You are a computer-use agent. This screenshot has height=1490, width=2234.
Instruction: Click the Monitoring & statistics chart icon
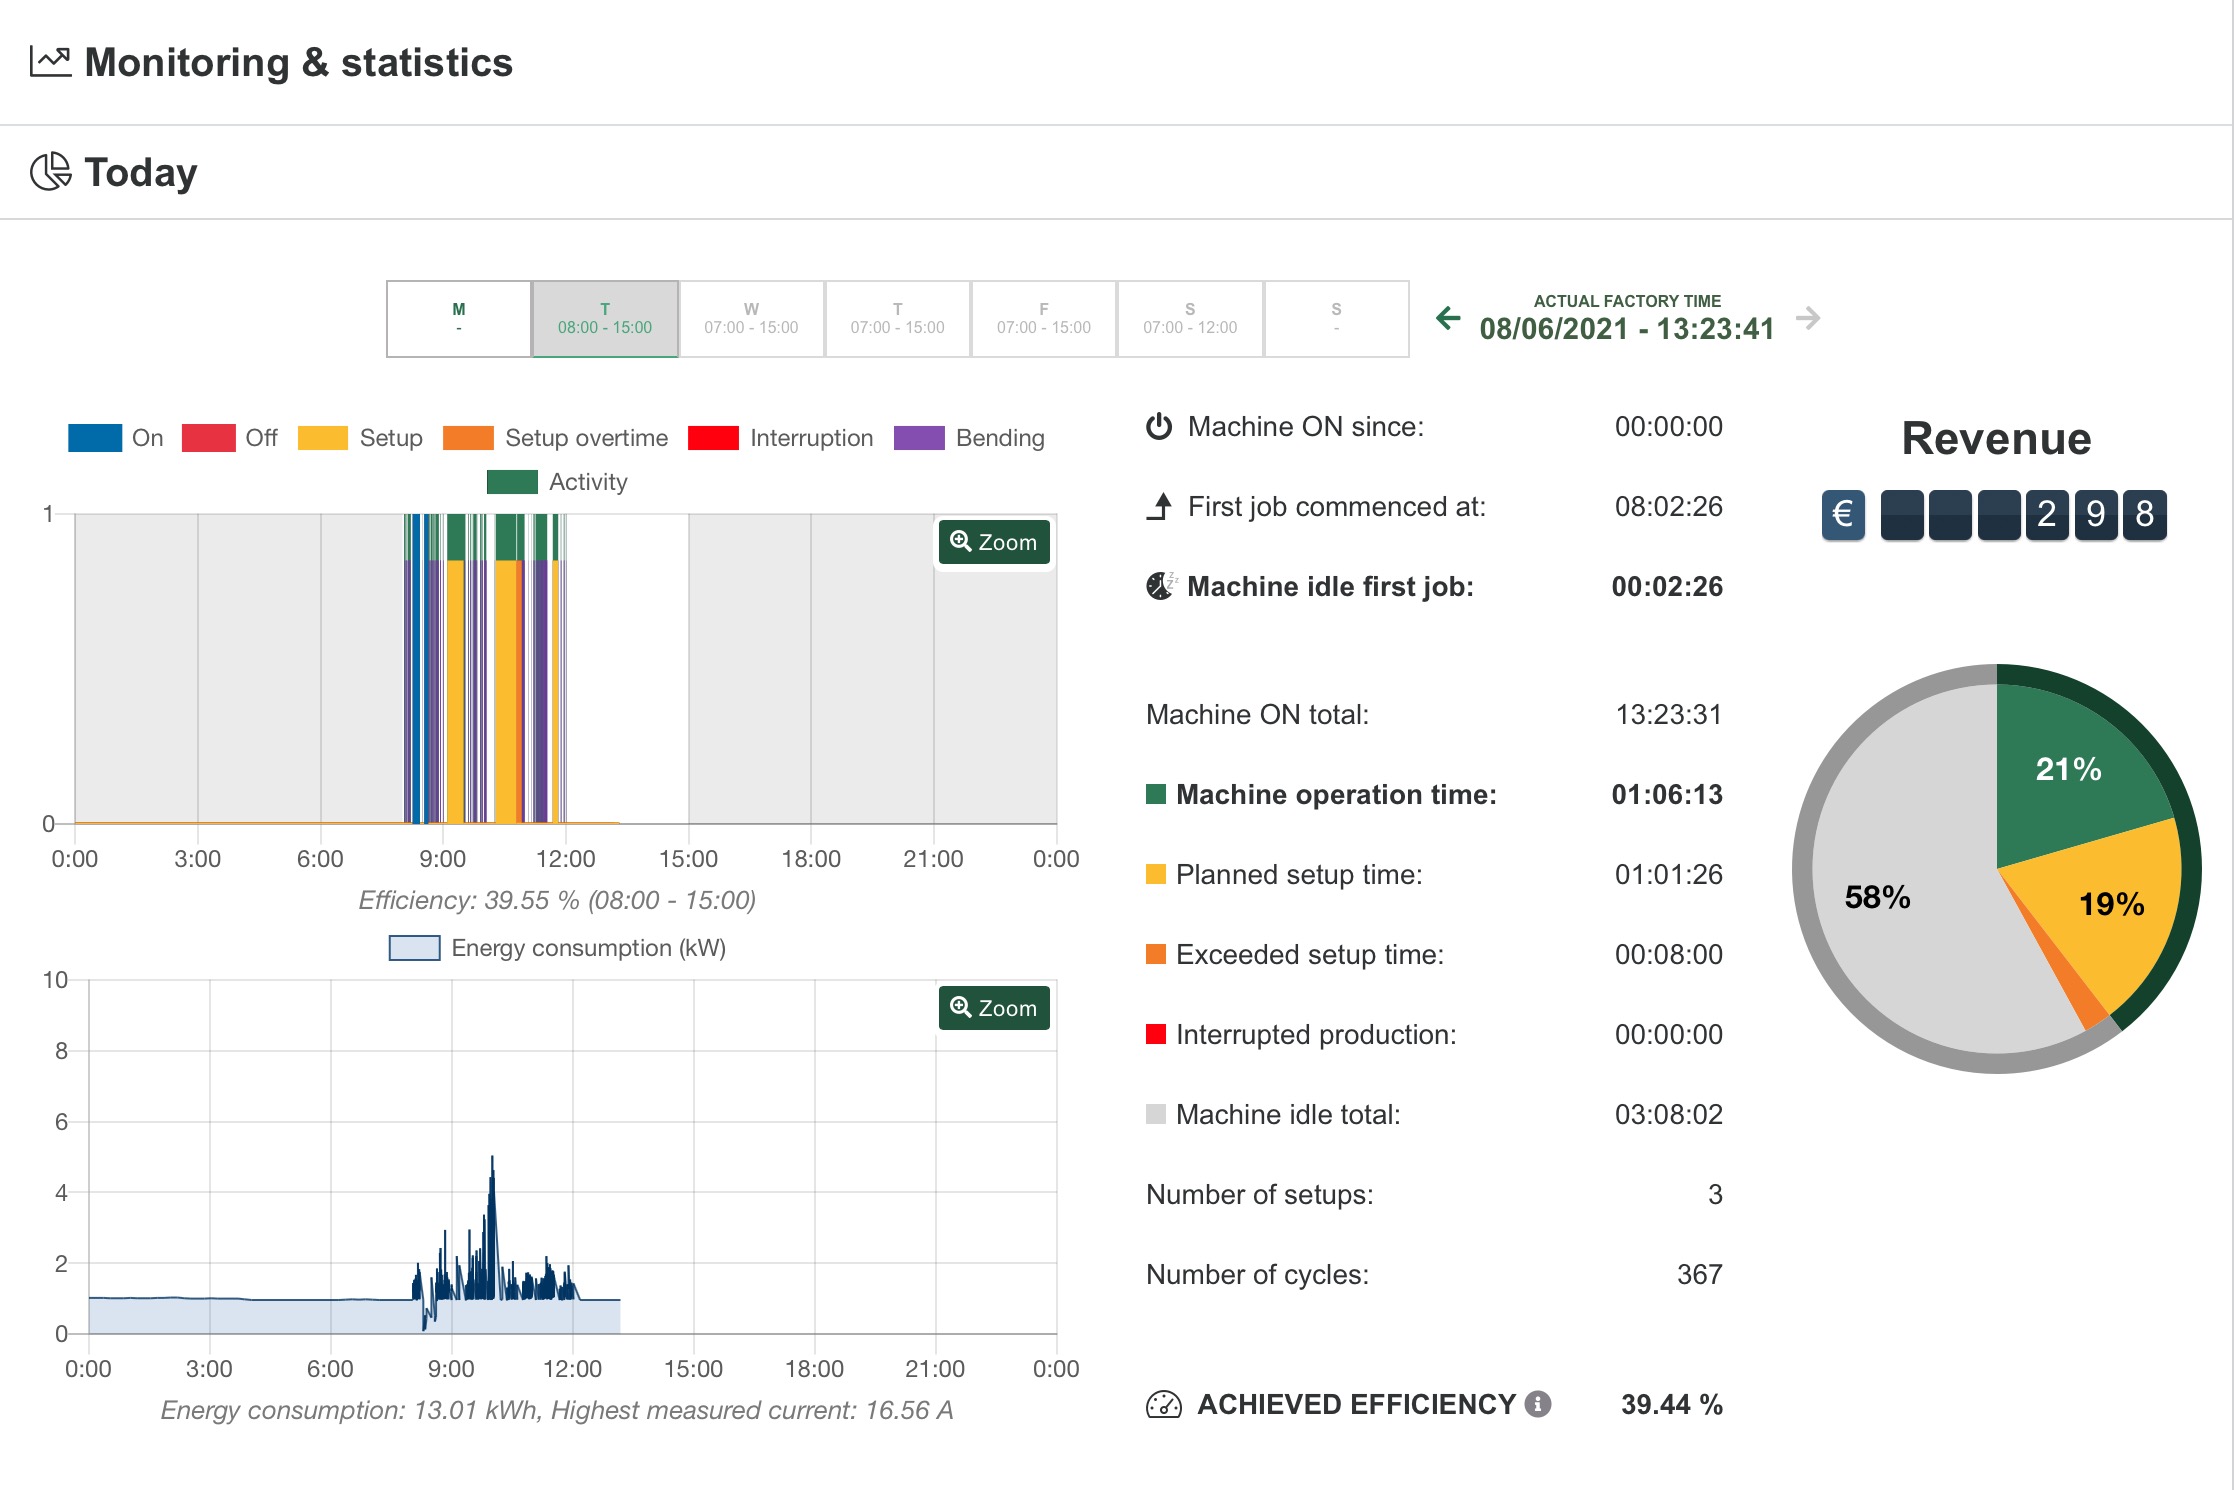(50, 60)
